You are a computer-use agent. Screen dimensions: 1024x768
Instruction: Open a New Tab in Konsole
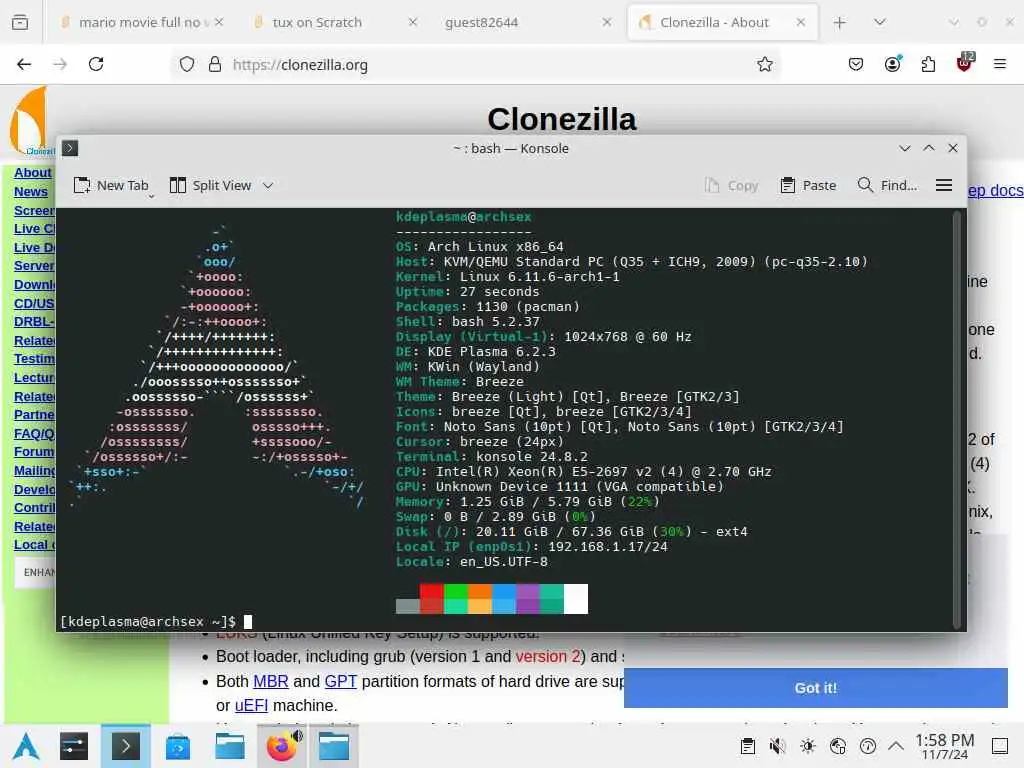111,185
